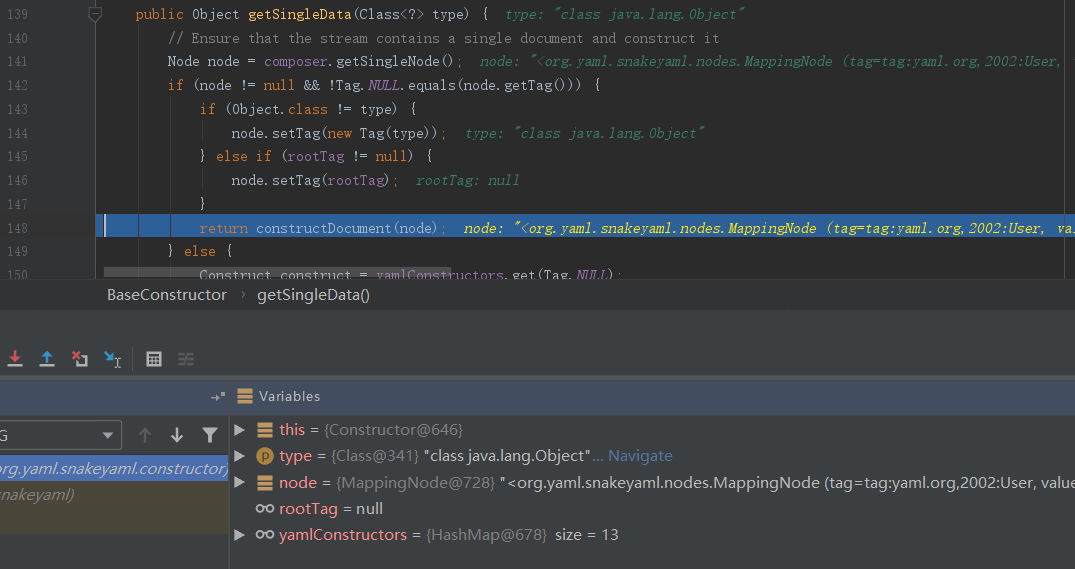The width and height of the screenshot is (1075, 569).
Task: Click the Force Step Into red arrow icon
Action: (x=15, y=358)
